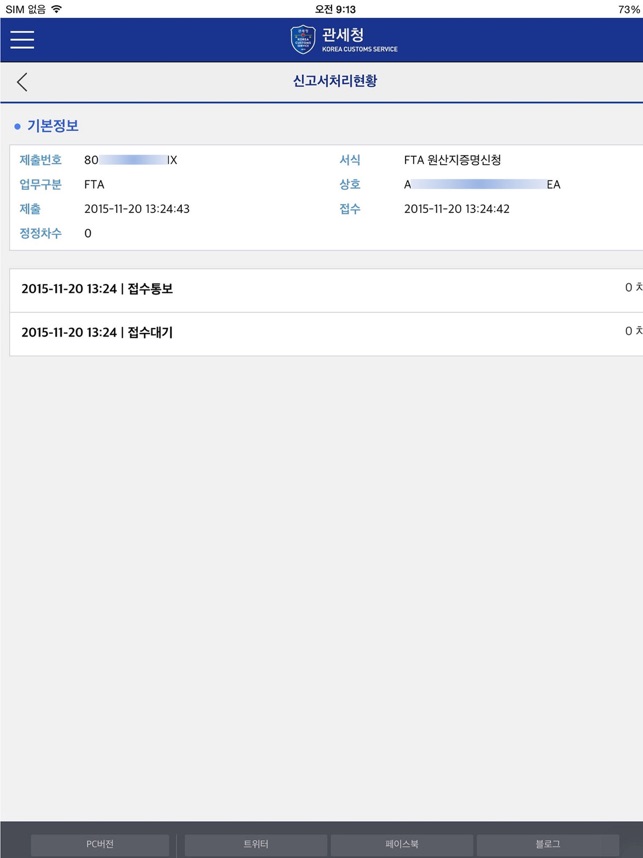Tap the 관세청 header title text

click(x=343, y=34)
